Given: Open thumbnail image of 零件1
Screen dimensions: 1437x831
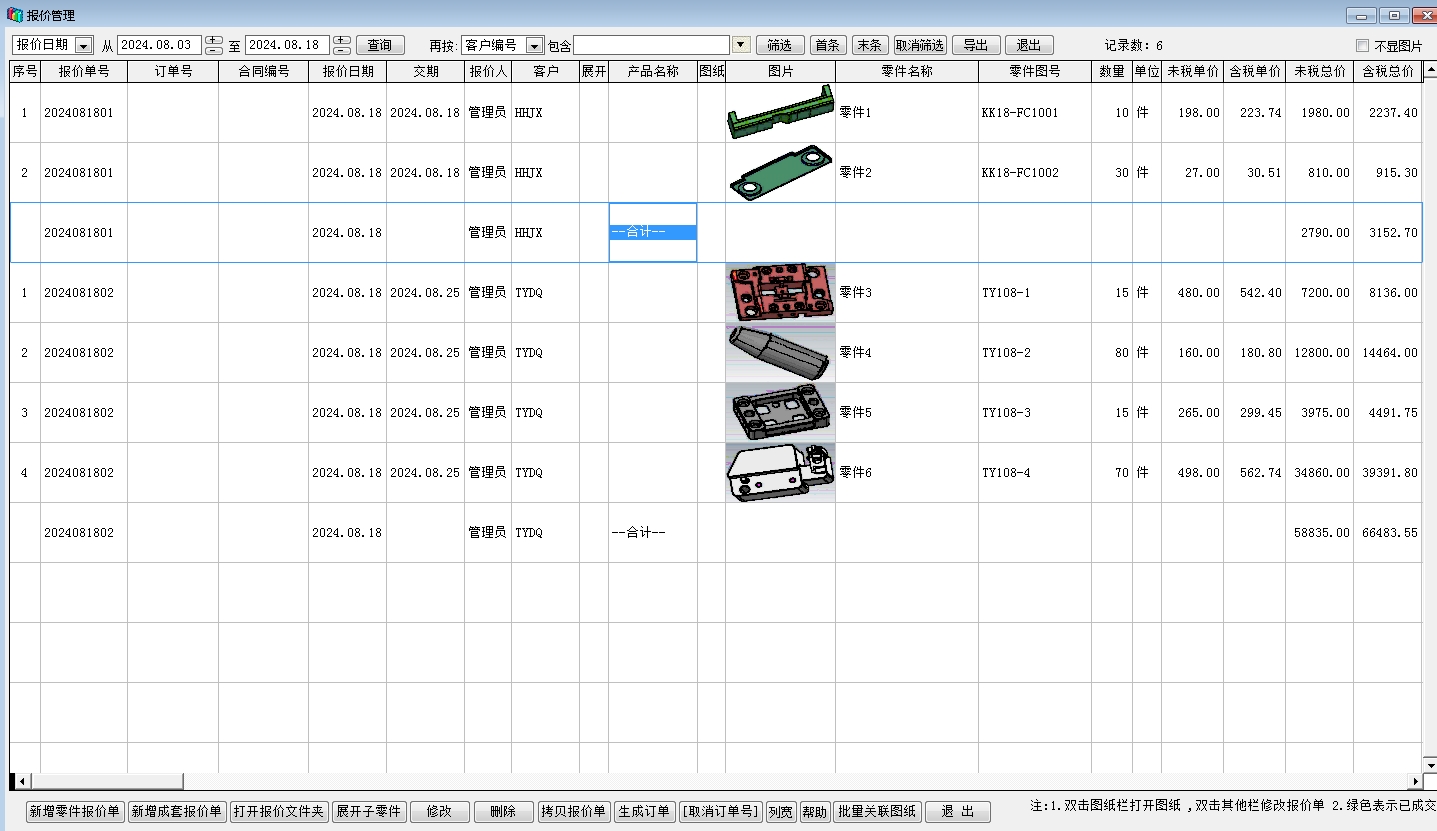Looking at the screenshot, I should pyautogui.click(x=780, y=112).
